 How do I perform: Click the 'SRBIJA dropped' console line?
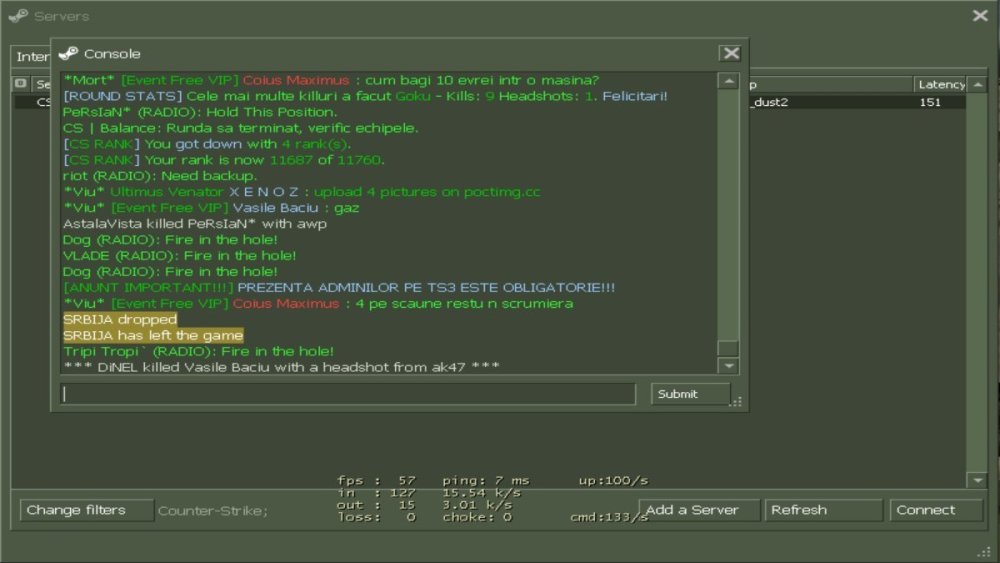(120, 319)
